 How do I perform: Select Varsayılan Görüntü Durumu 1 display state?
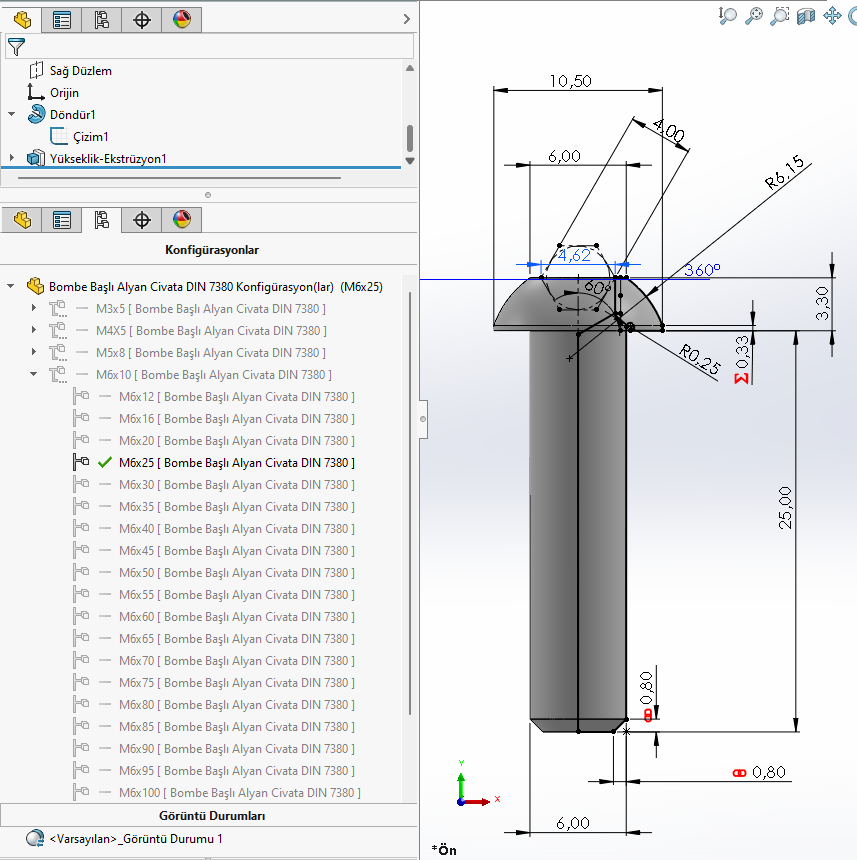136,839
